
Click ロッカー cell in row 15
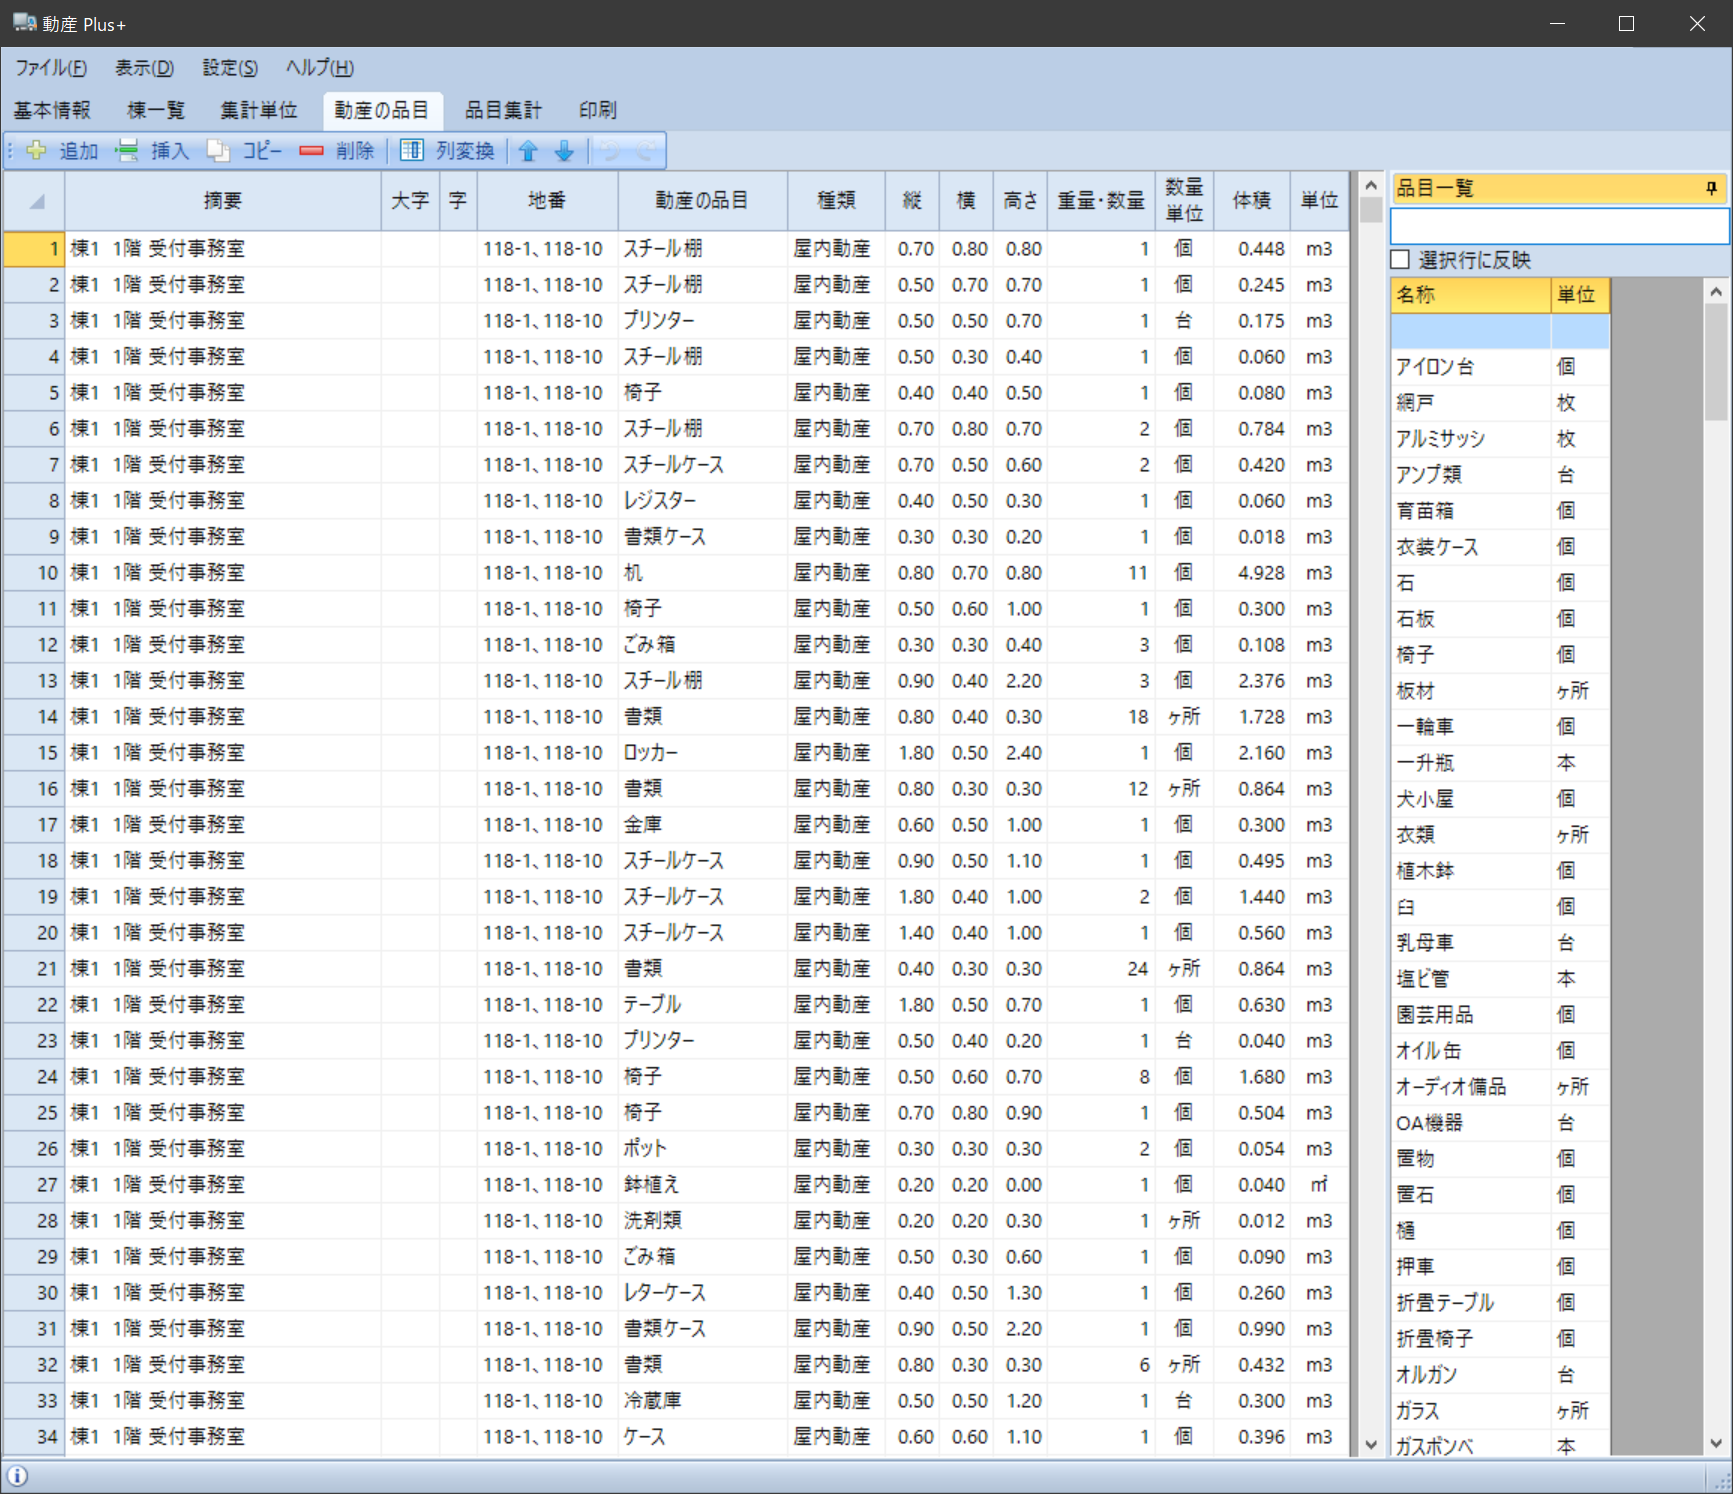point(702,753)
